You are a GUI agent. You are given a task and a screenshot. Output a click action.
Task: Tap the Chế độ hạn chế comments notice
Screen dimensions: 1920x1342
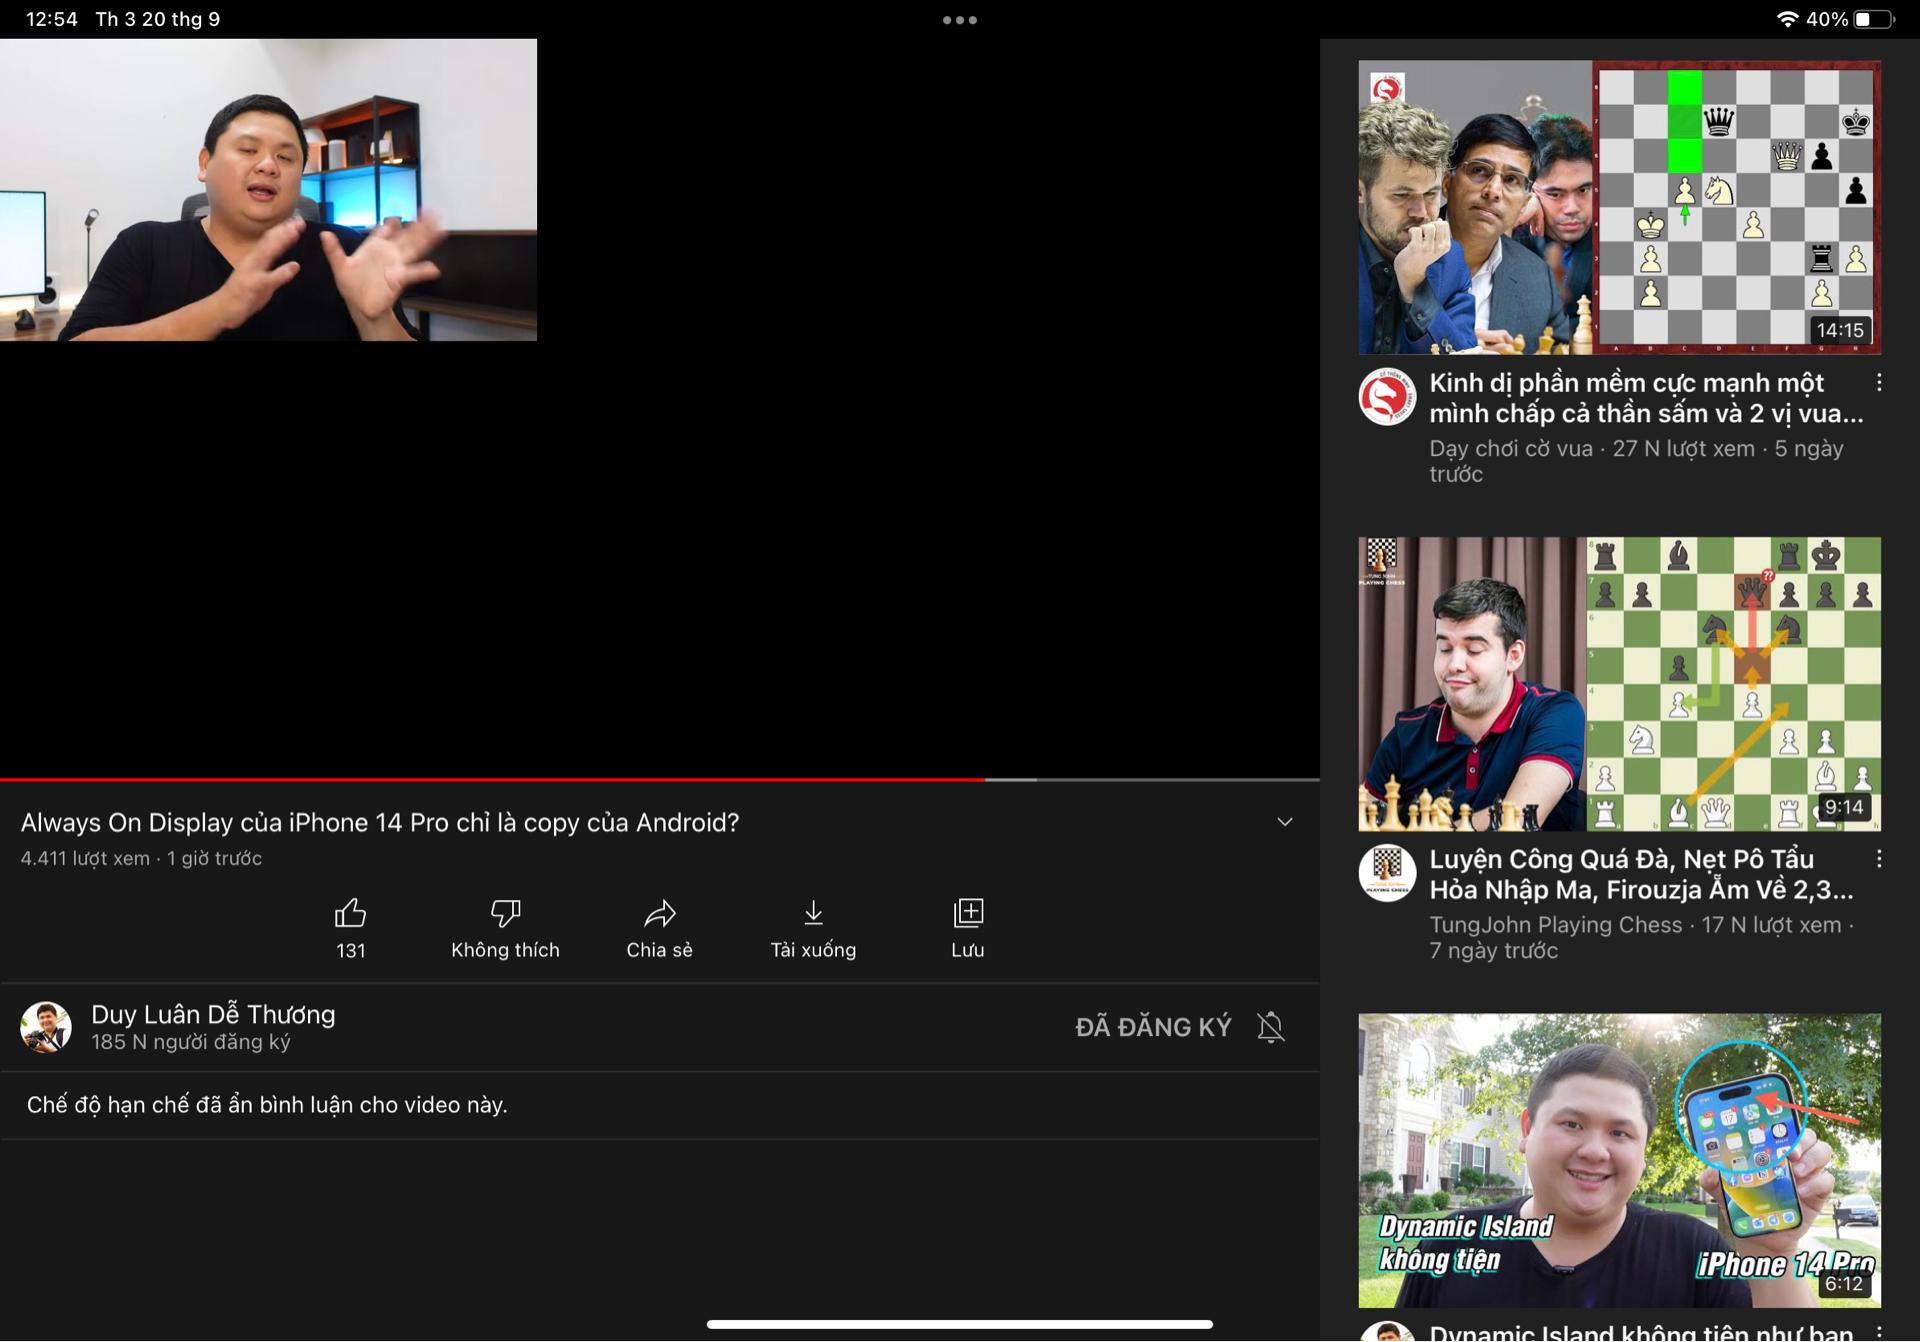[267, 1105]
